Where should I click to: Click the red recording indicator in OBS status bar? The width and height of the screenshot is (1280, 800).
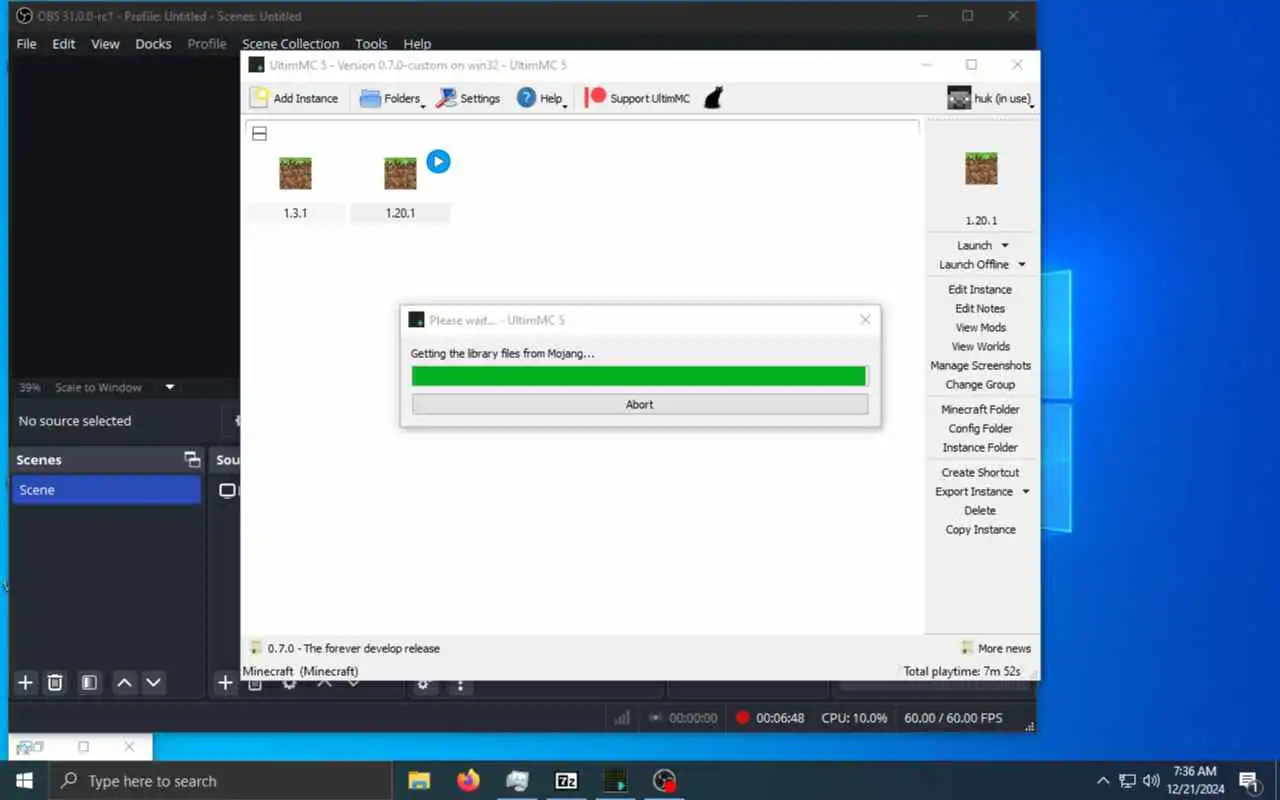[x=742, y=718]
